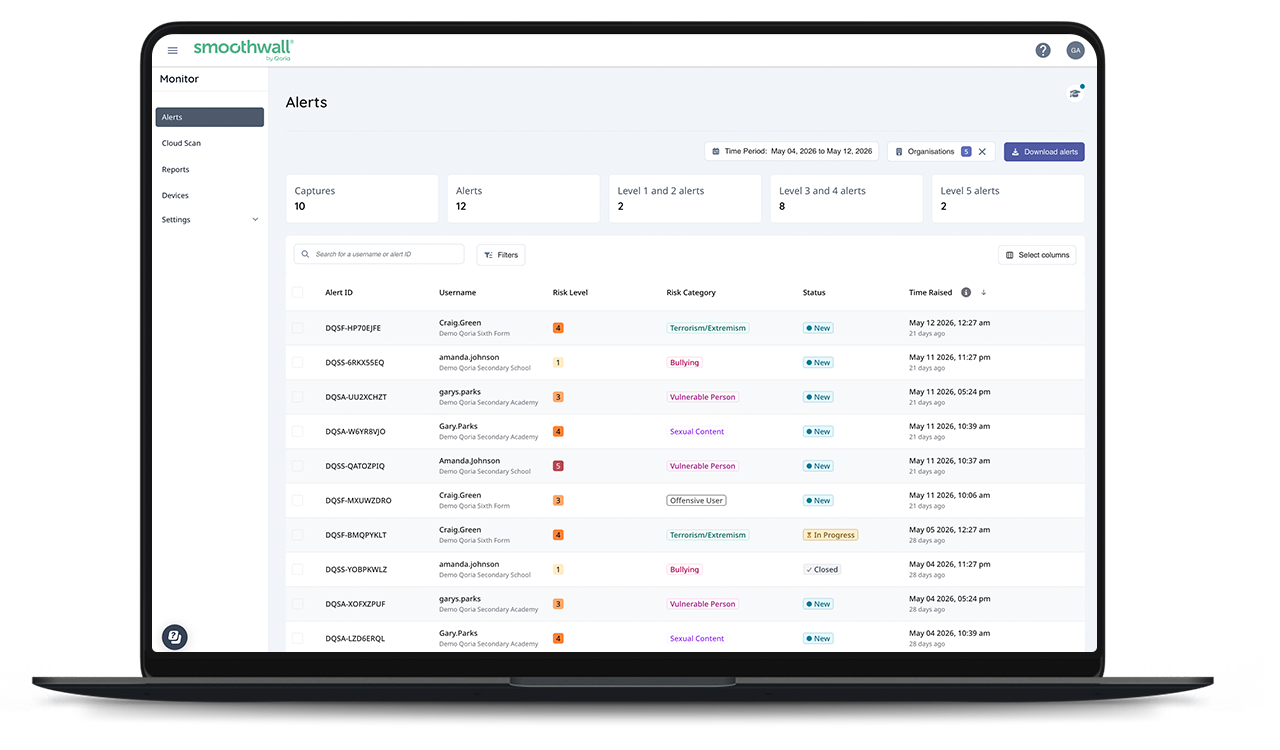The width and height of the screenshot is (1280, 750).
Task: Click the Captures summary card
Action: (362, 198)
